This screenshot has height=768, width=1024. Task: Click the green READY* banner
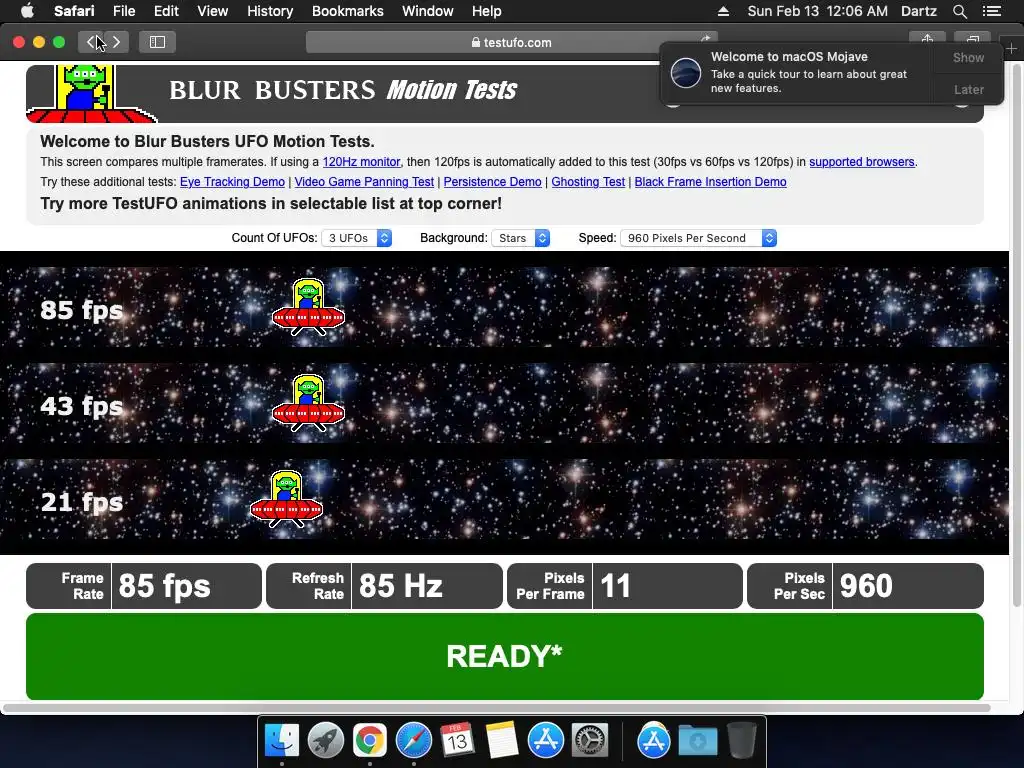(505, 656)
